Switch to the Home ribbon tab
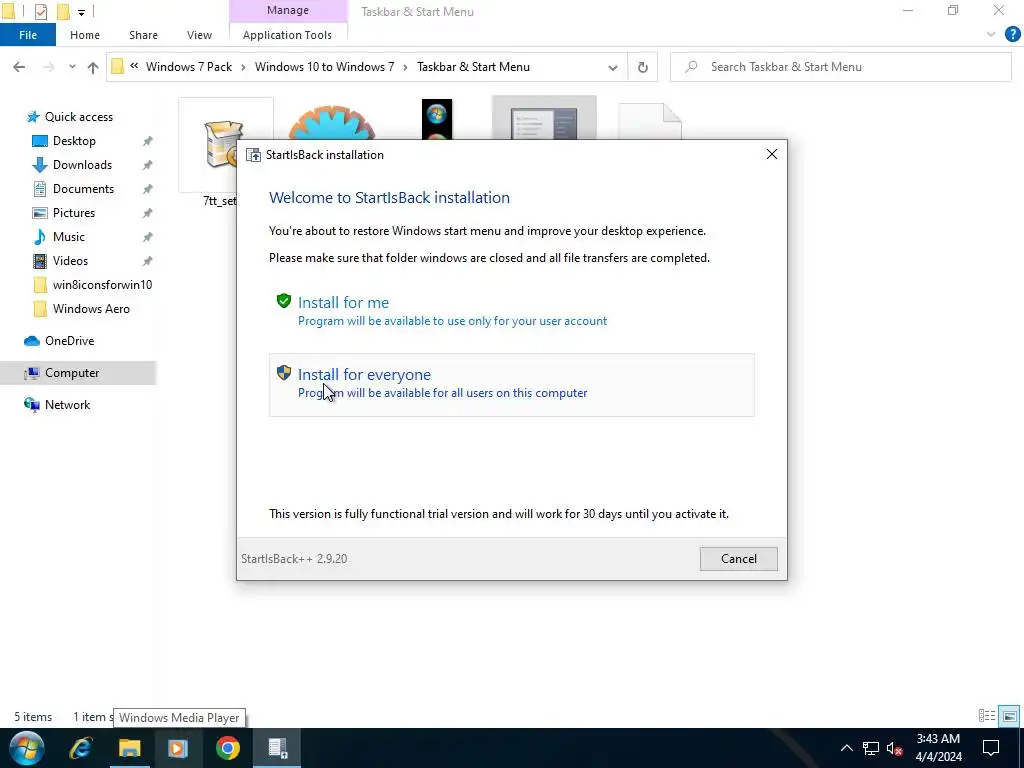This screenshot has width=1024, height=768. pos(85,35)
